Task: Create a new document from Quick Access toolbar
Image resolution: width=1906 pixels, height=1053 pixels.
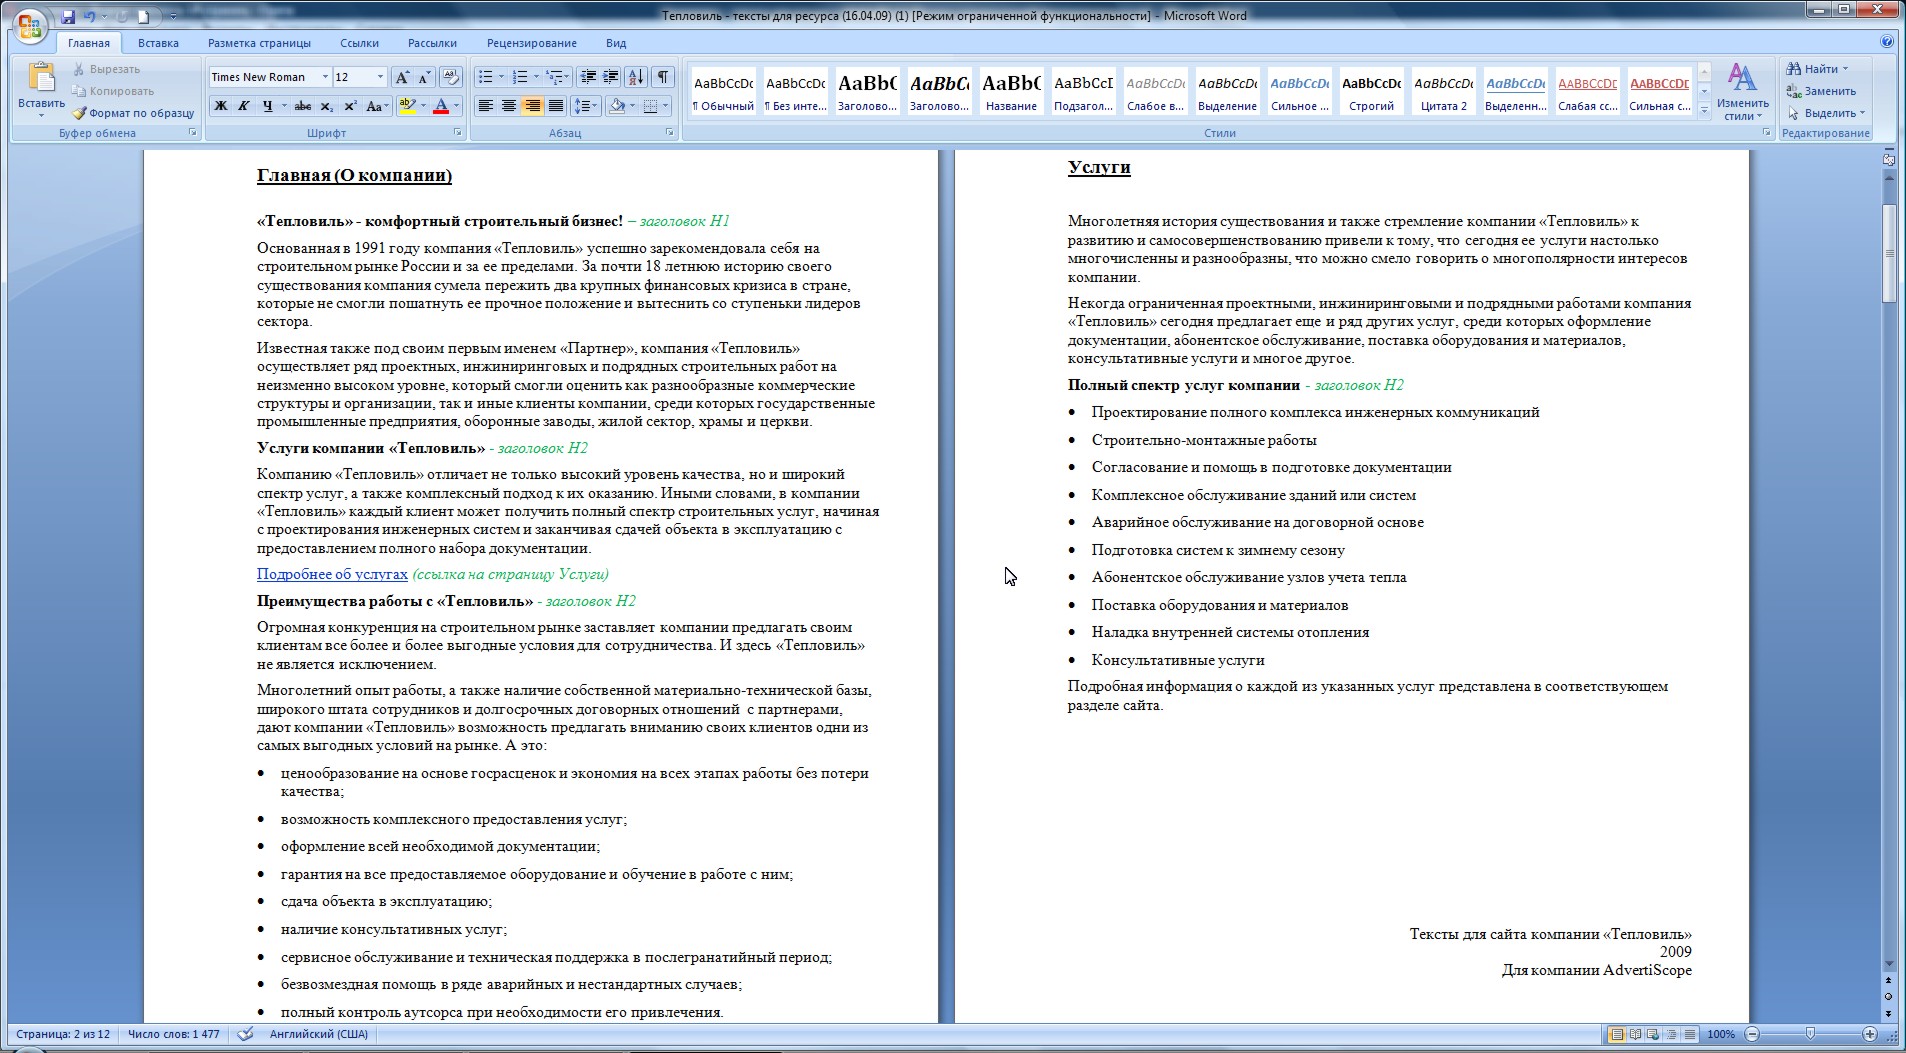Action: (x=144, y=17)
